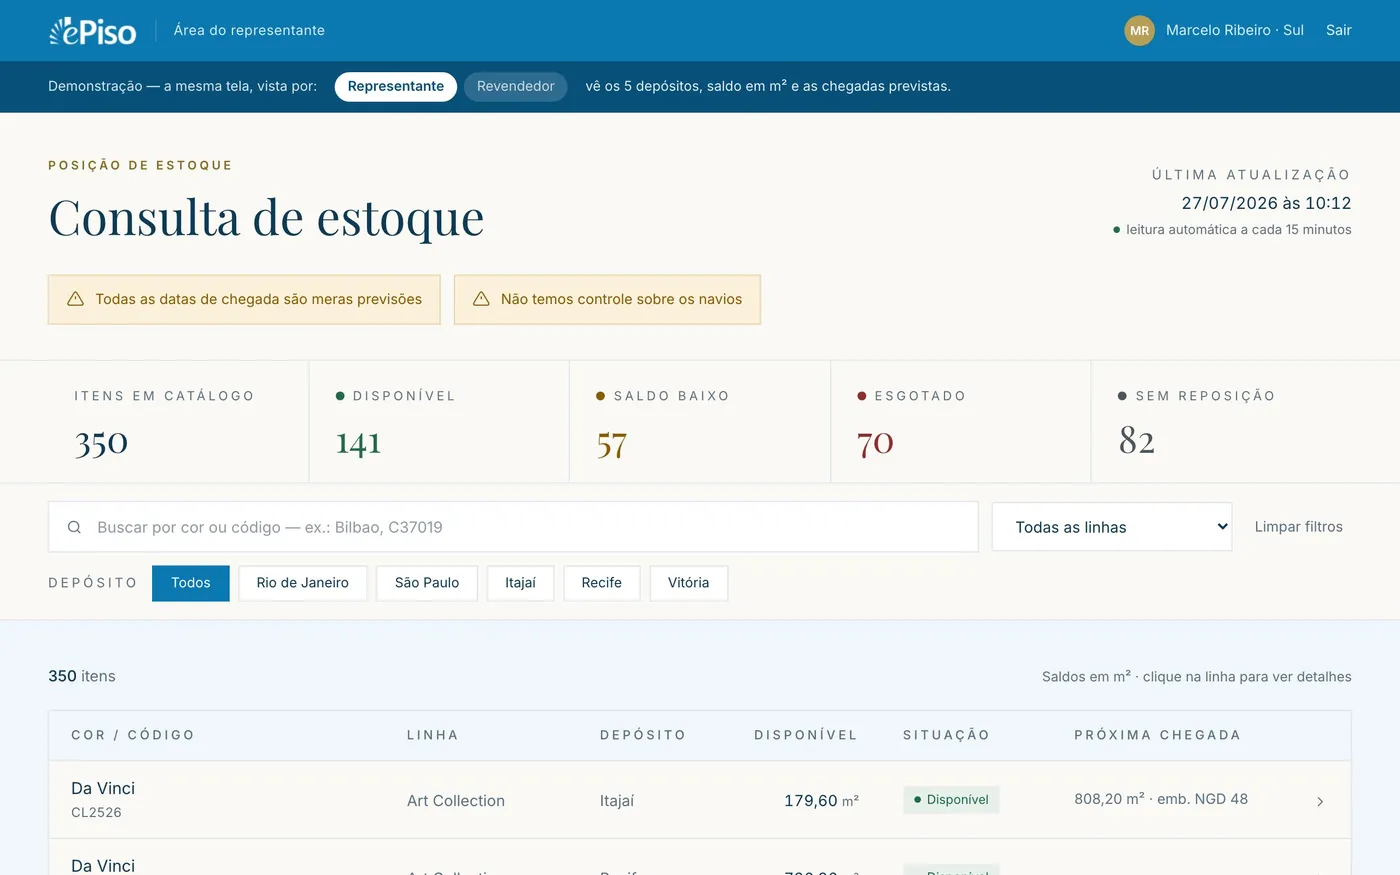The height and width of the screenshot is (875, 1400).
Task: Open the MR user avatar
Action: tap(1139, 31)
